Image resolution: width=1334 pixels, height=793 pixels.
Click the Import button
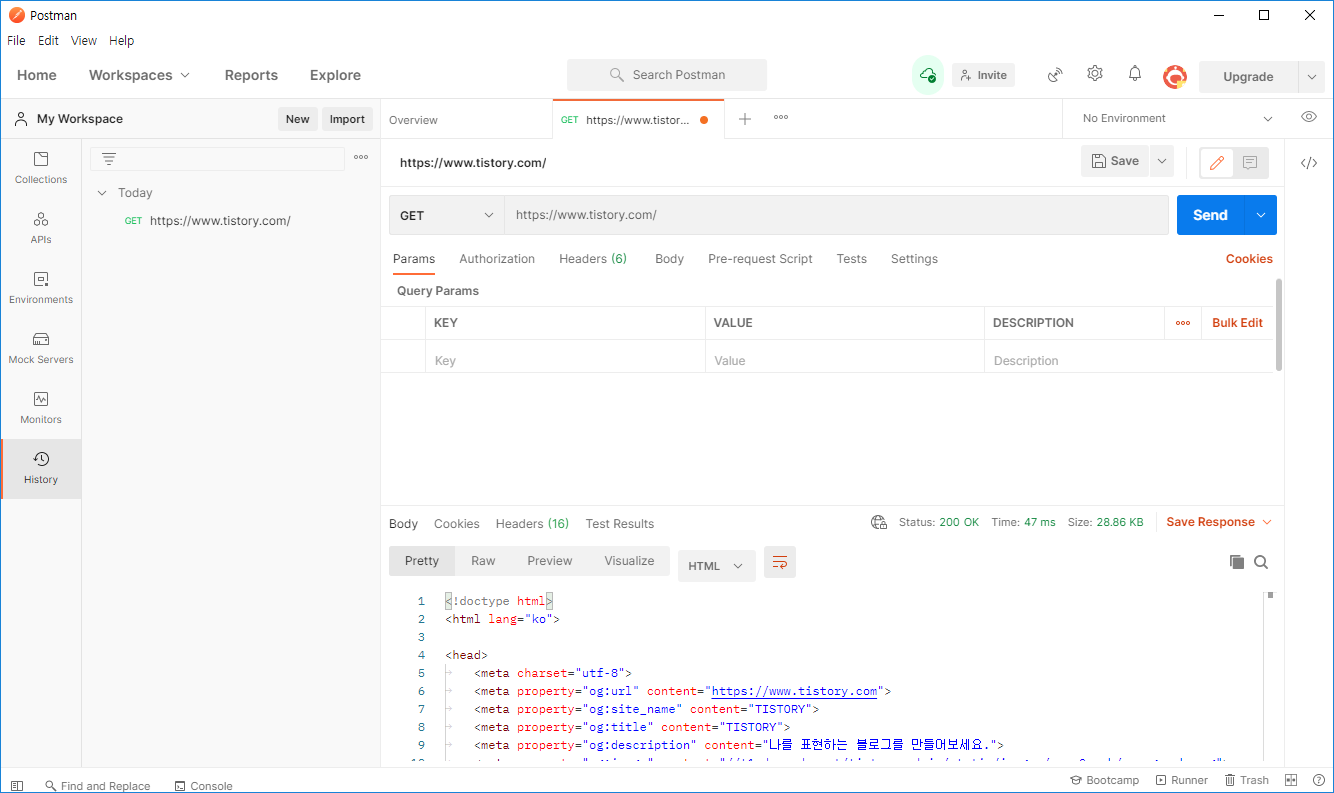[347, 119]
